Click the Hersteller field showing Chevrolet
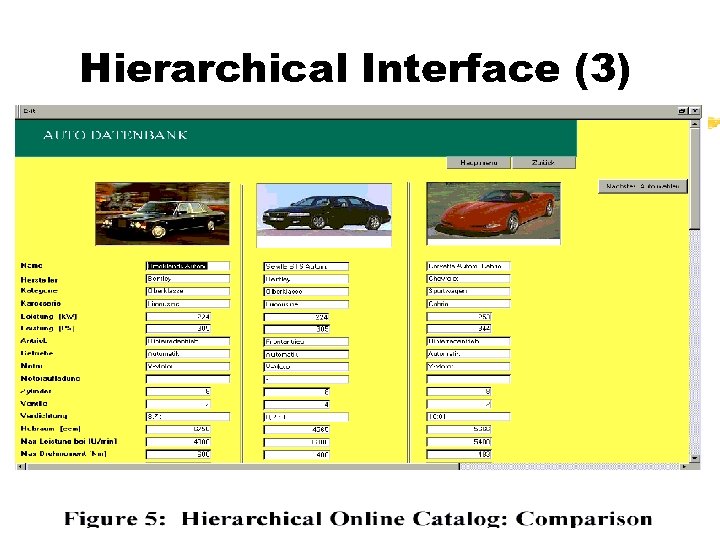Viewport: 720px width, 540px height. tap(468, 279)
